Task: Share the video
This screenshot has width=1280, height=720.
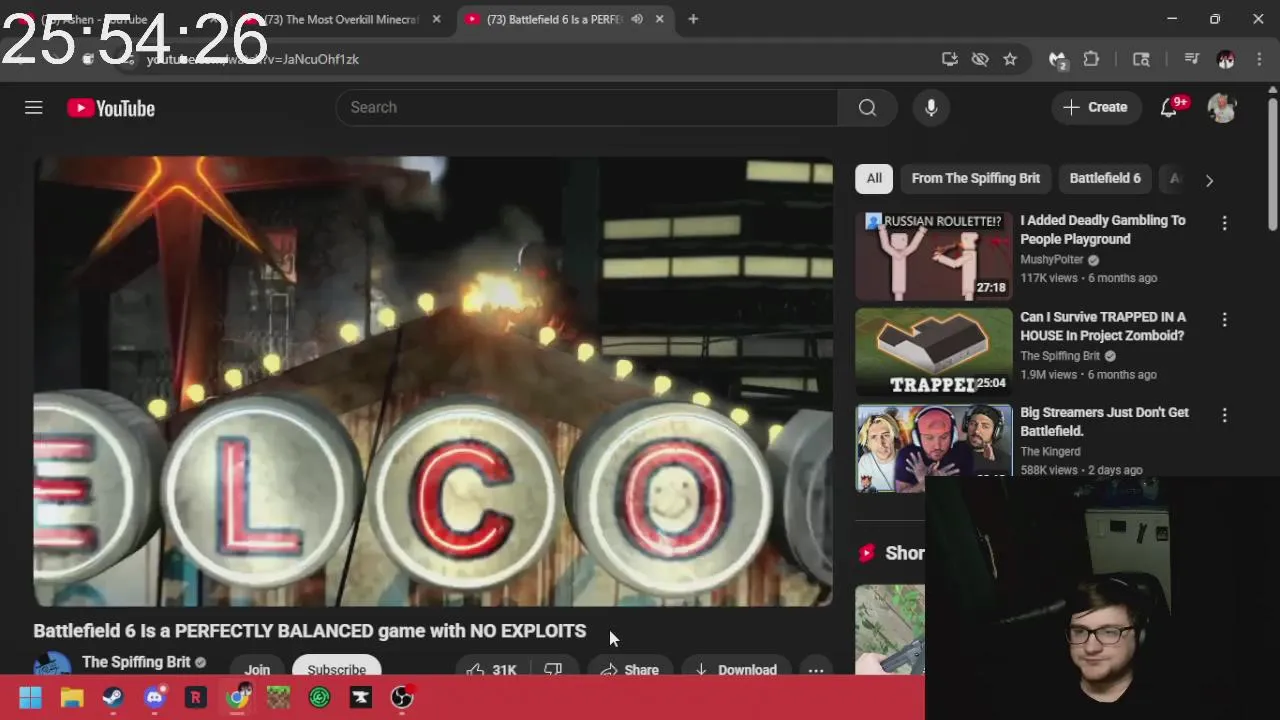Action: pos(630,669)
